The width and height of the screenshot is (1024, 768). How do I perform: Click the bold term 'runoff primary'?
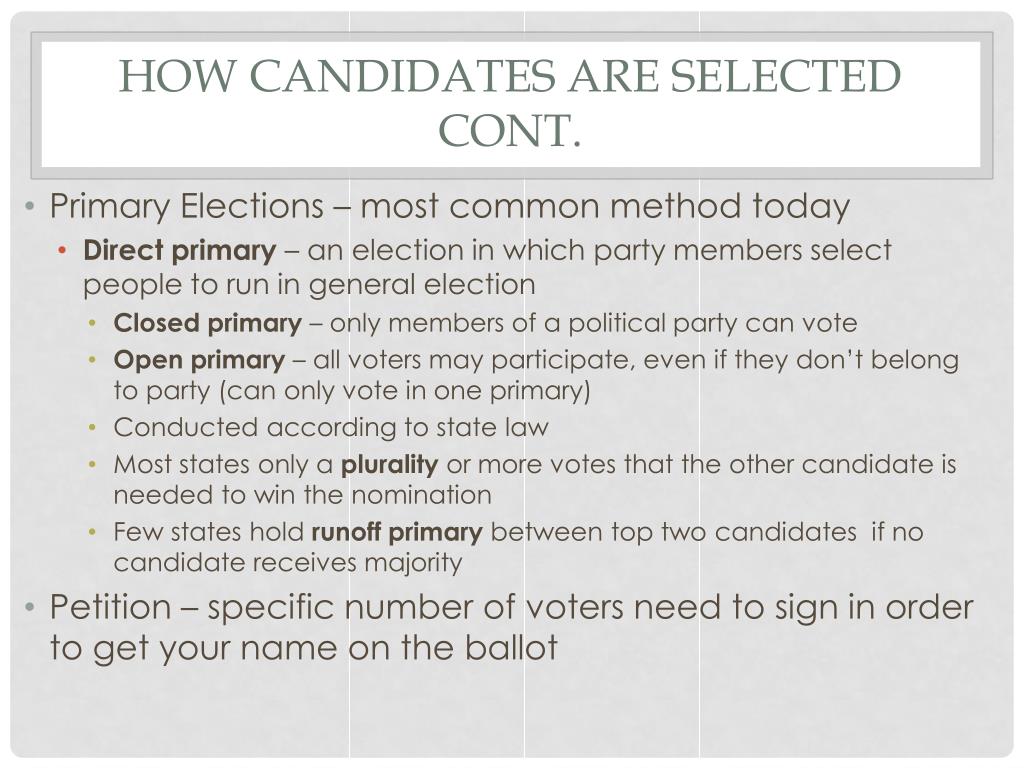[x=397, y=533]
